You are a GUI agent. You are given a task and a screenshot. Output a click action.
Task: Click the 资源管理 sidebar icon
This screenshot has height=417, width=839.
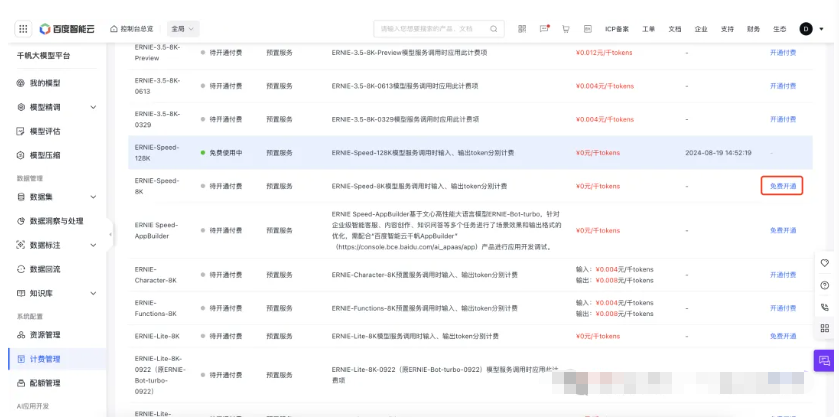21,335
